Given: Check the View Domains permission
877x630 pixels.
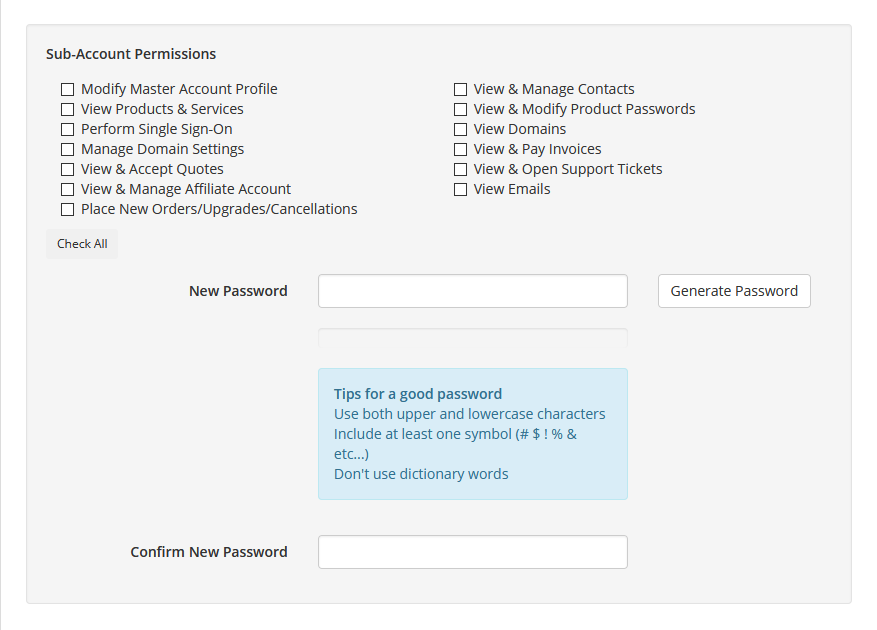Looking at the screenshot, I should pos(460,129).
